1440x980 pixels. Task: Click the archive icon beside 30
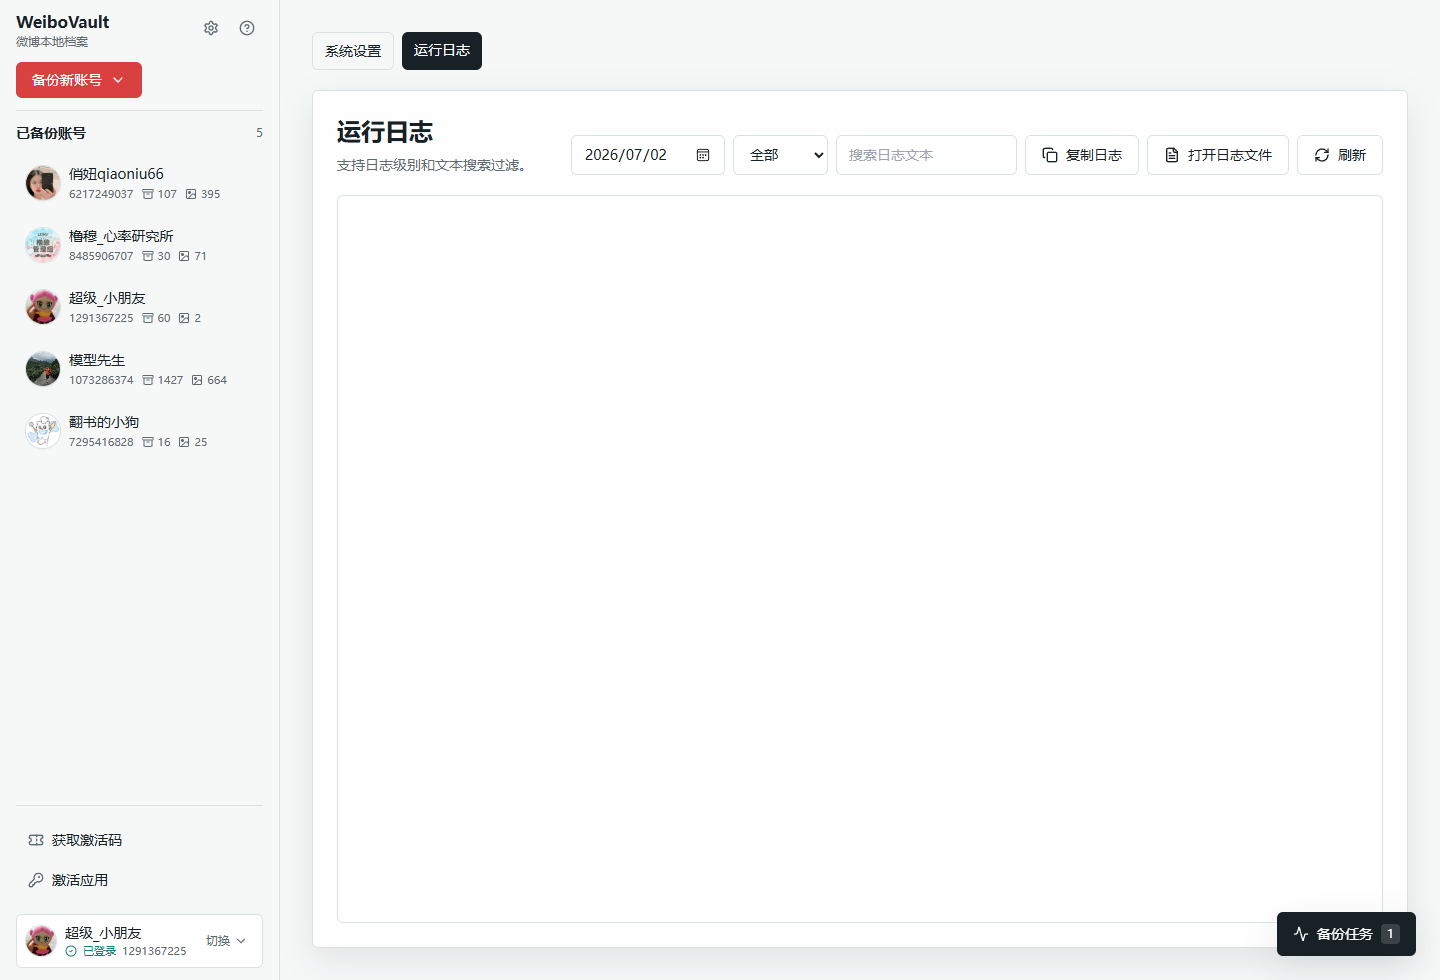[x=148, y=256]
